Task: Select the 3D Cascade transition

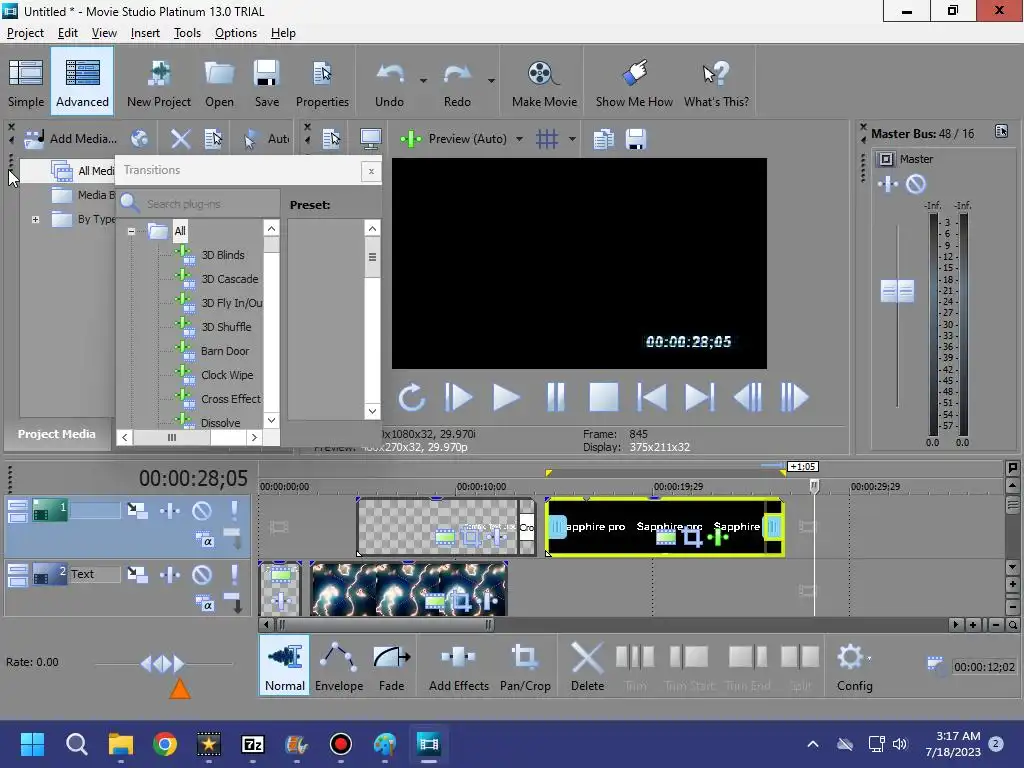Action: pos(229,279)
